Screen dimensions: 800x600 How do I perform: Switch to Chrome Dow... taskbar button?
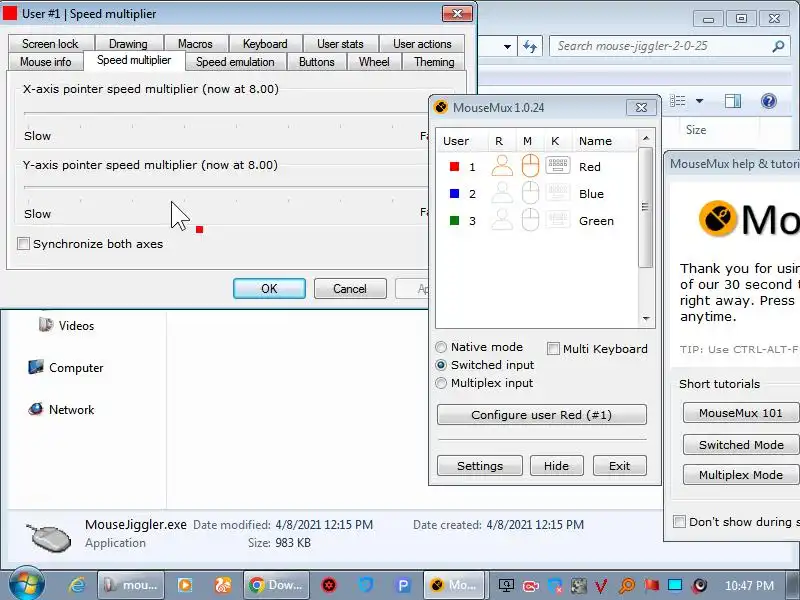(276, 585)
